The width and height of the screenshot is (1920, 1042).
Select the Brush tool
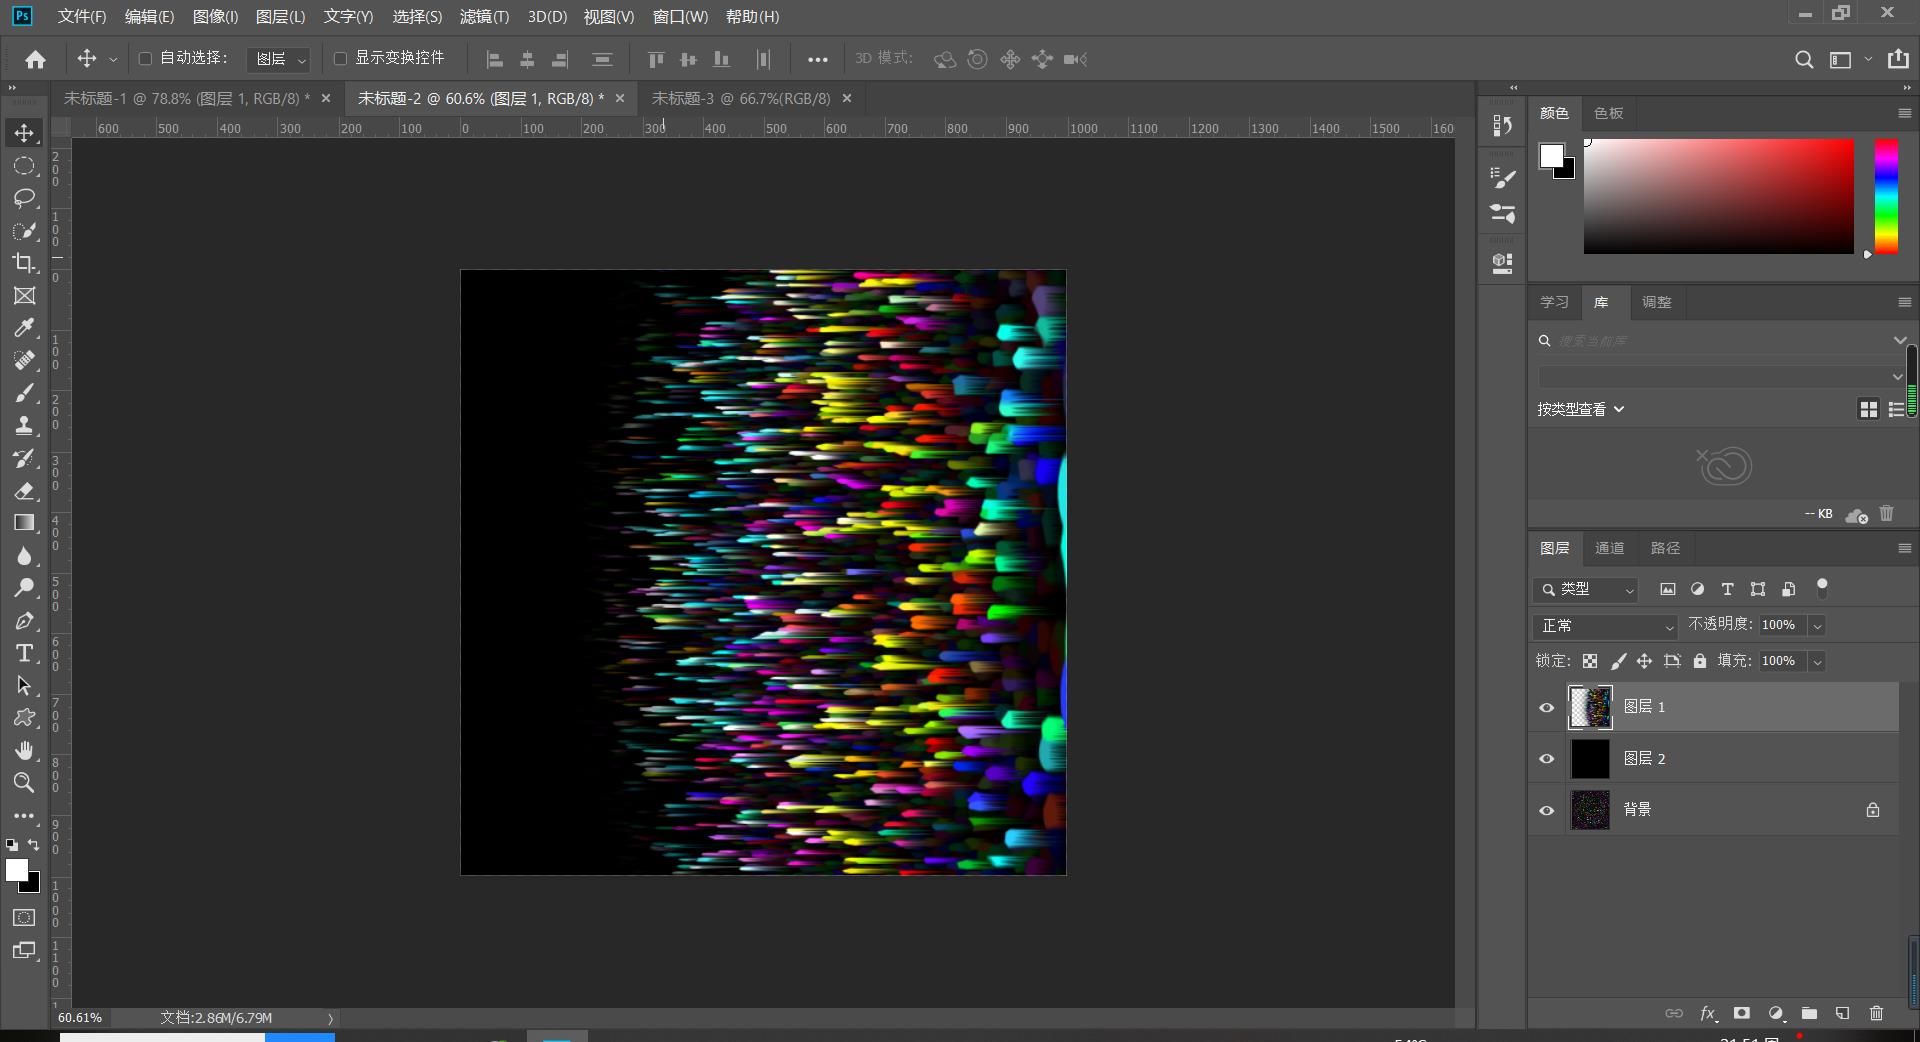pos(24,393)
